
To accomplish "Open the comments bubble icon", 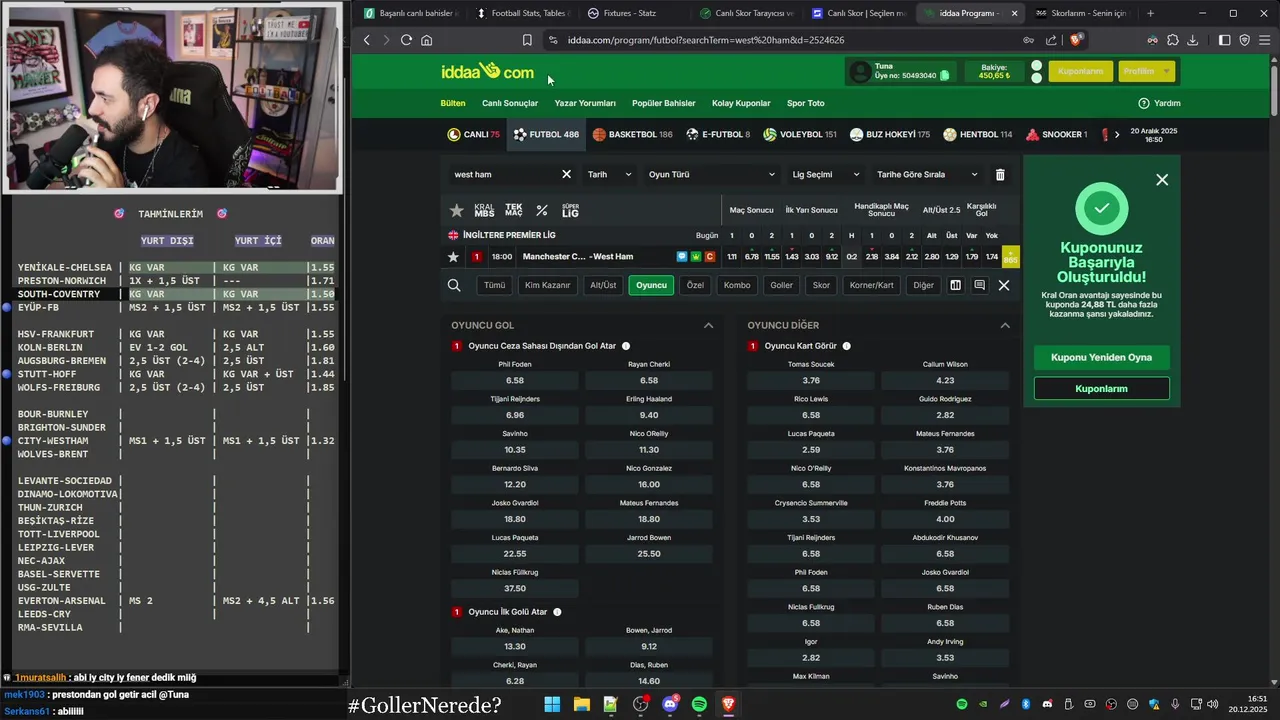I will point(979,285).
